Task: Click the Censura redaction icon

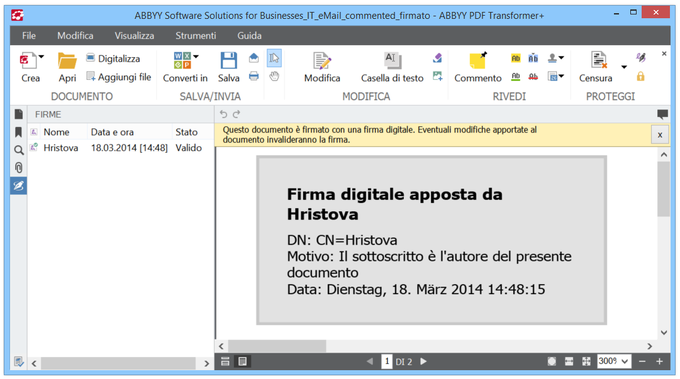Action: 598,60
